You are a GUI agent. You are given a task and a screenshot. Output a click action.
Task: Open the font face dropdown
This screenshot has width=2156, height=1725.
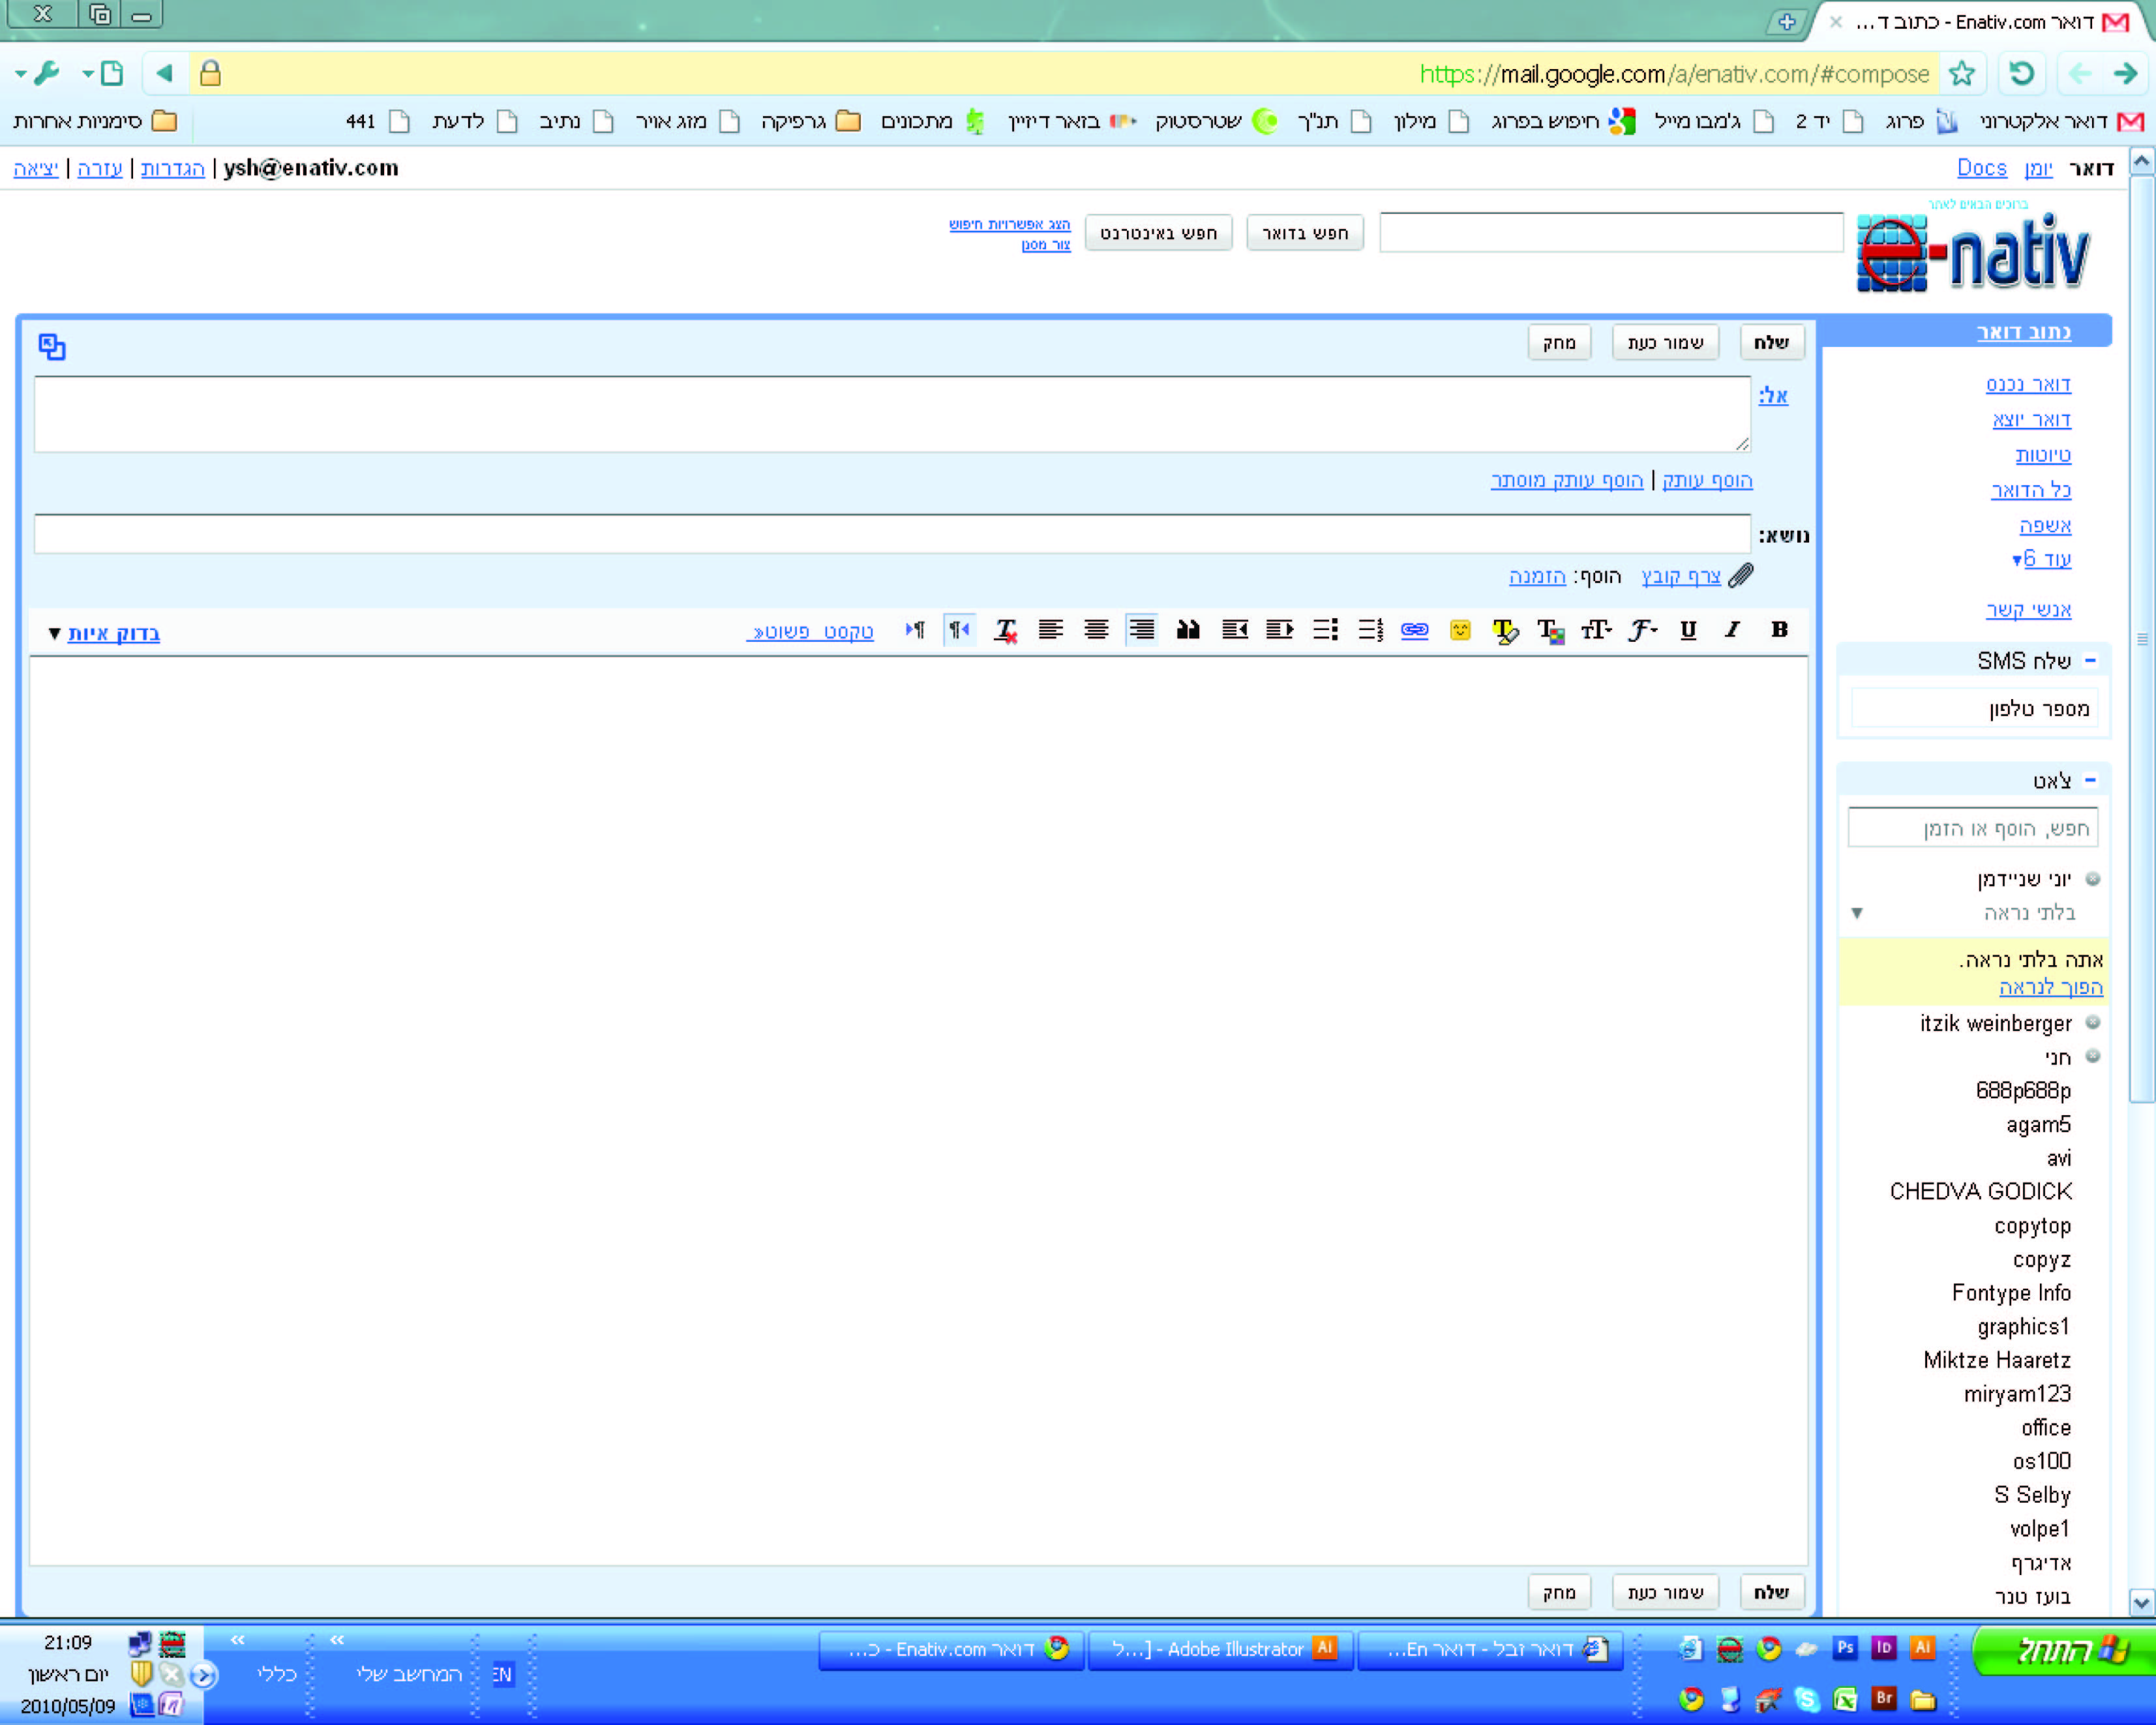click(1642, 630)
